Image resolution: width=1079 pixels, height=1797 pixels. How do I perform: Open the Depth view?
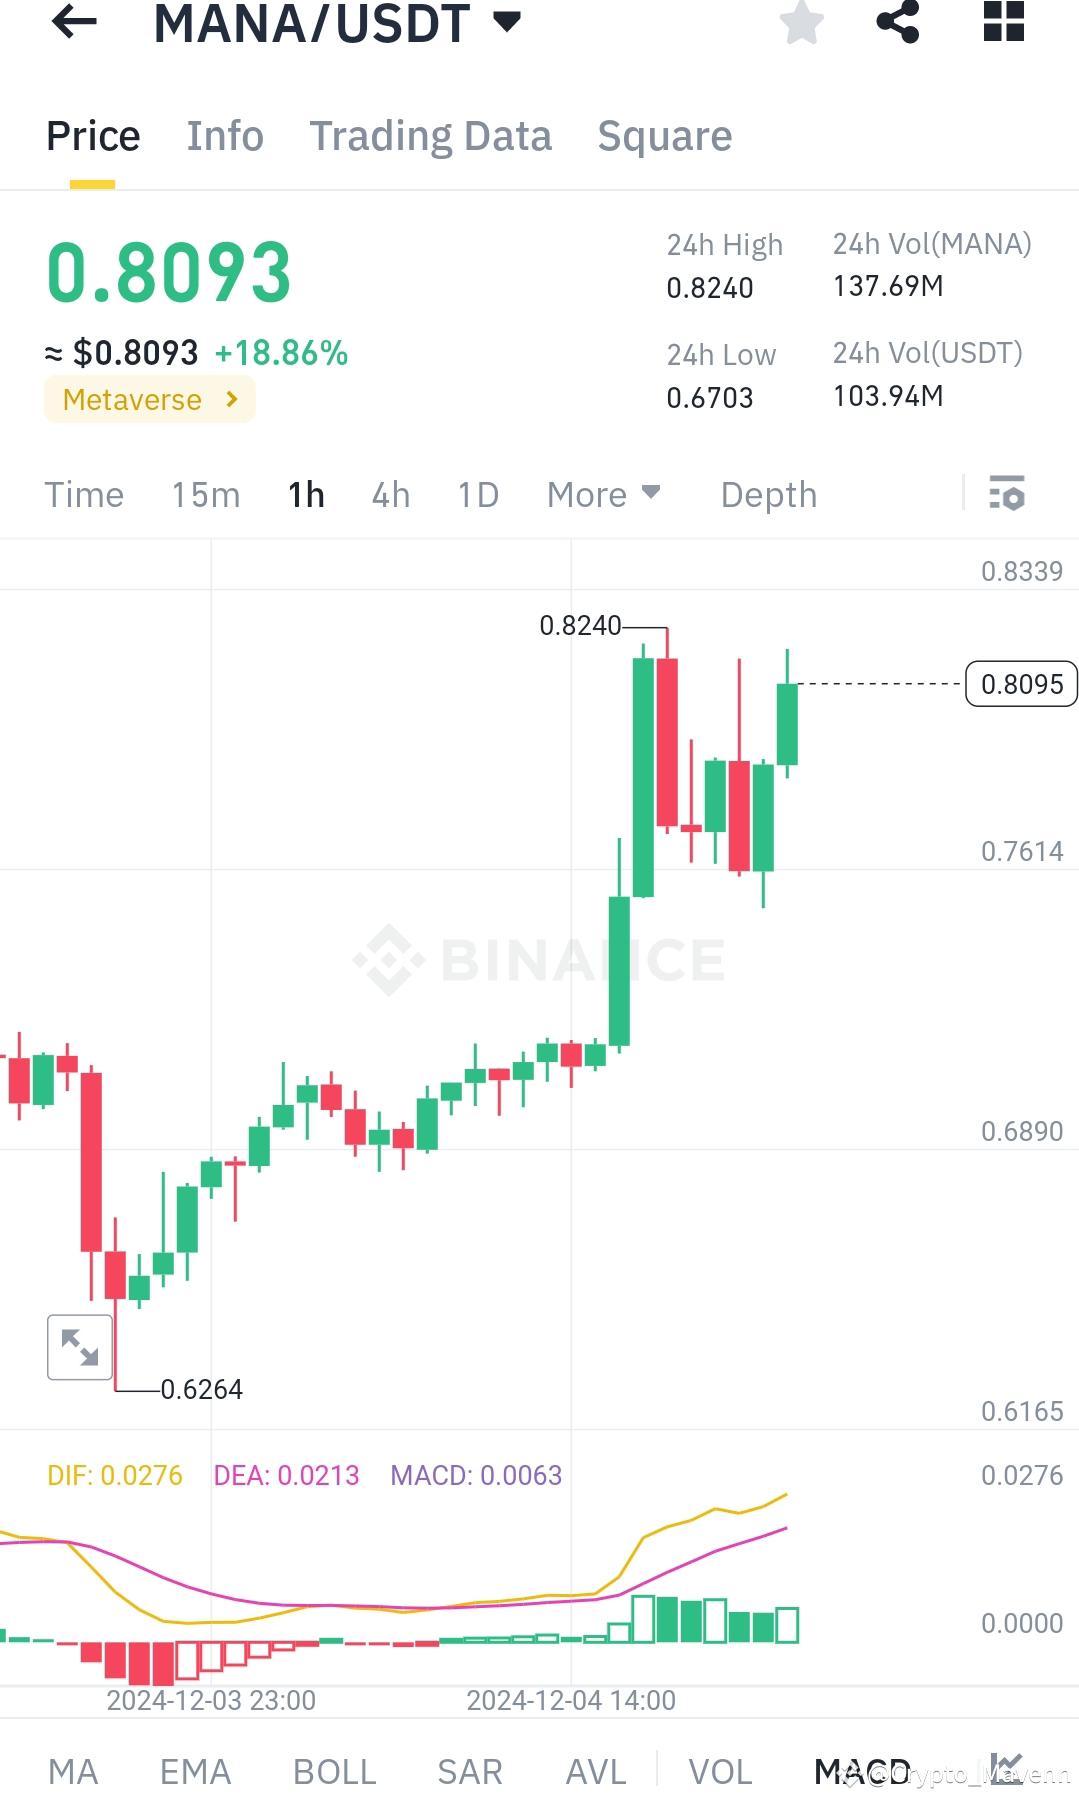click(x=768, y=494)
